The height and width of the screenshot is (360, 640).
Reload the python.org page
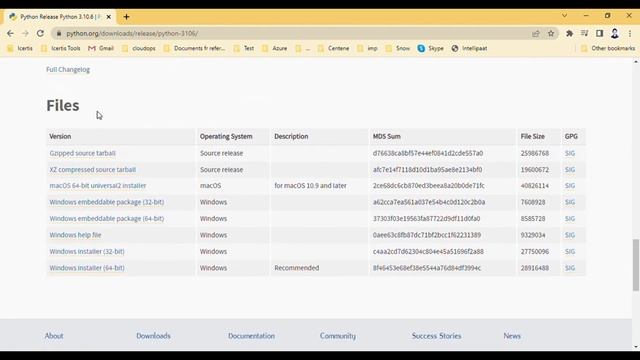tap(40, 33)
